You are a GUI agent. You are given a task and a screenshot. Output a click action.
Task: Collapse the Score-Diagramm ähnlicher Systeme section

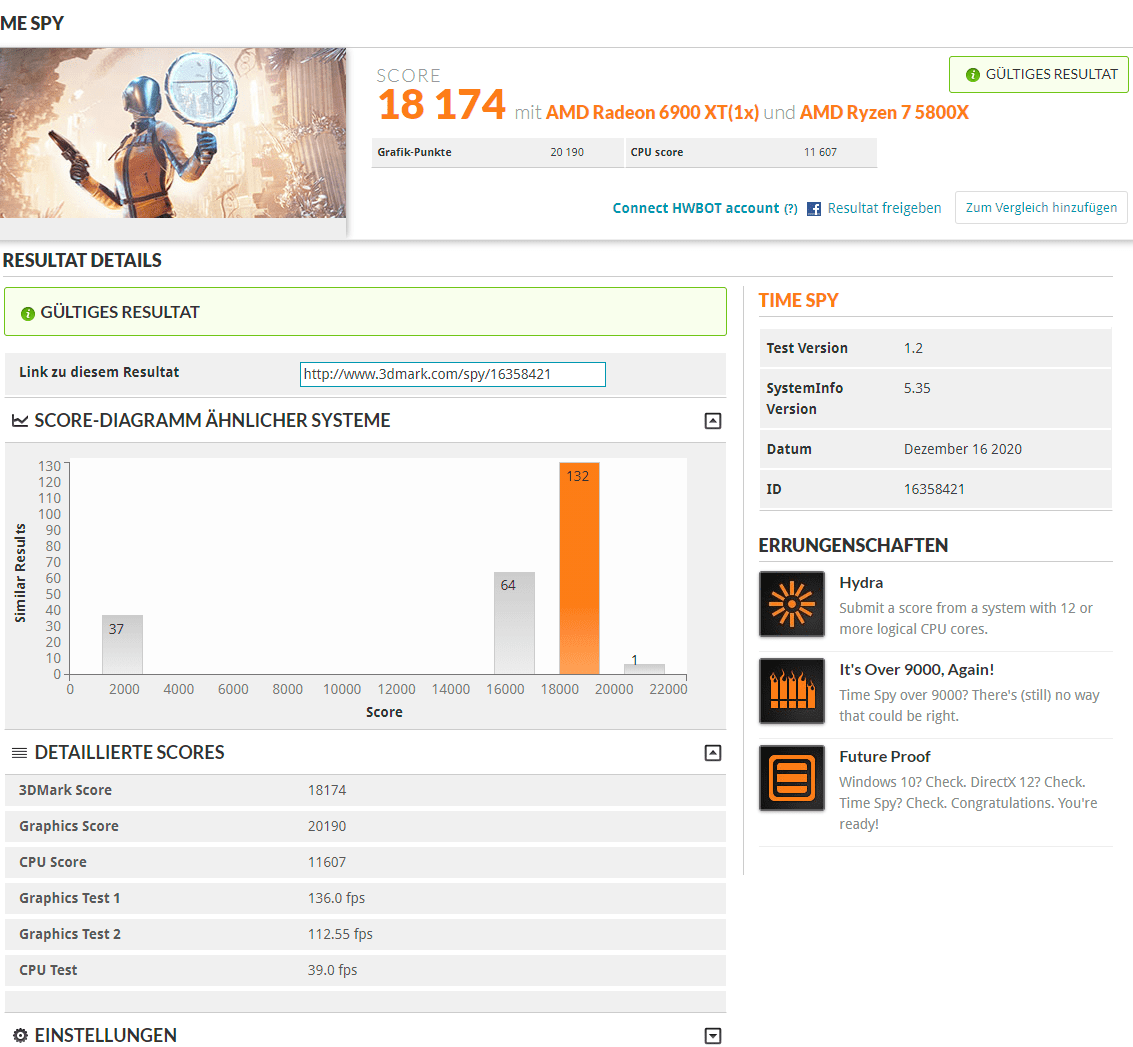pos(712,421)
